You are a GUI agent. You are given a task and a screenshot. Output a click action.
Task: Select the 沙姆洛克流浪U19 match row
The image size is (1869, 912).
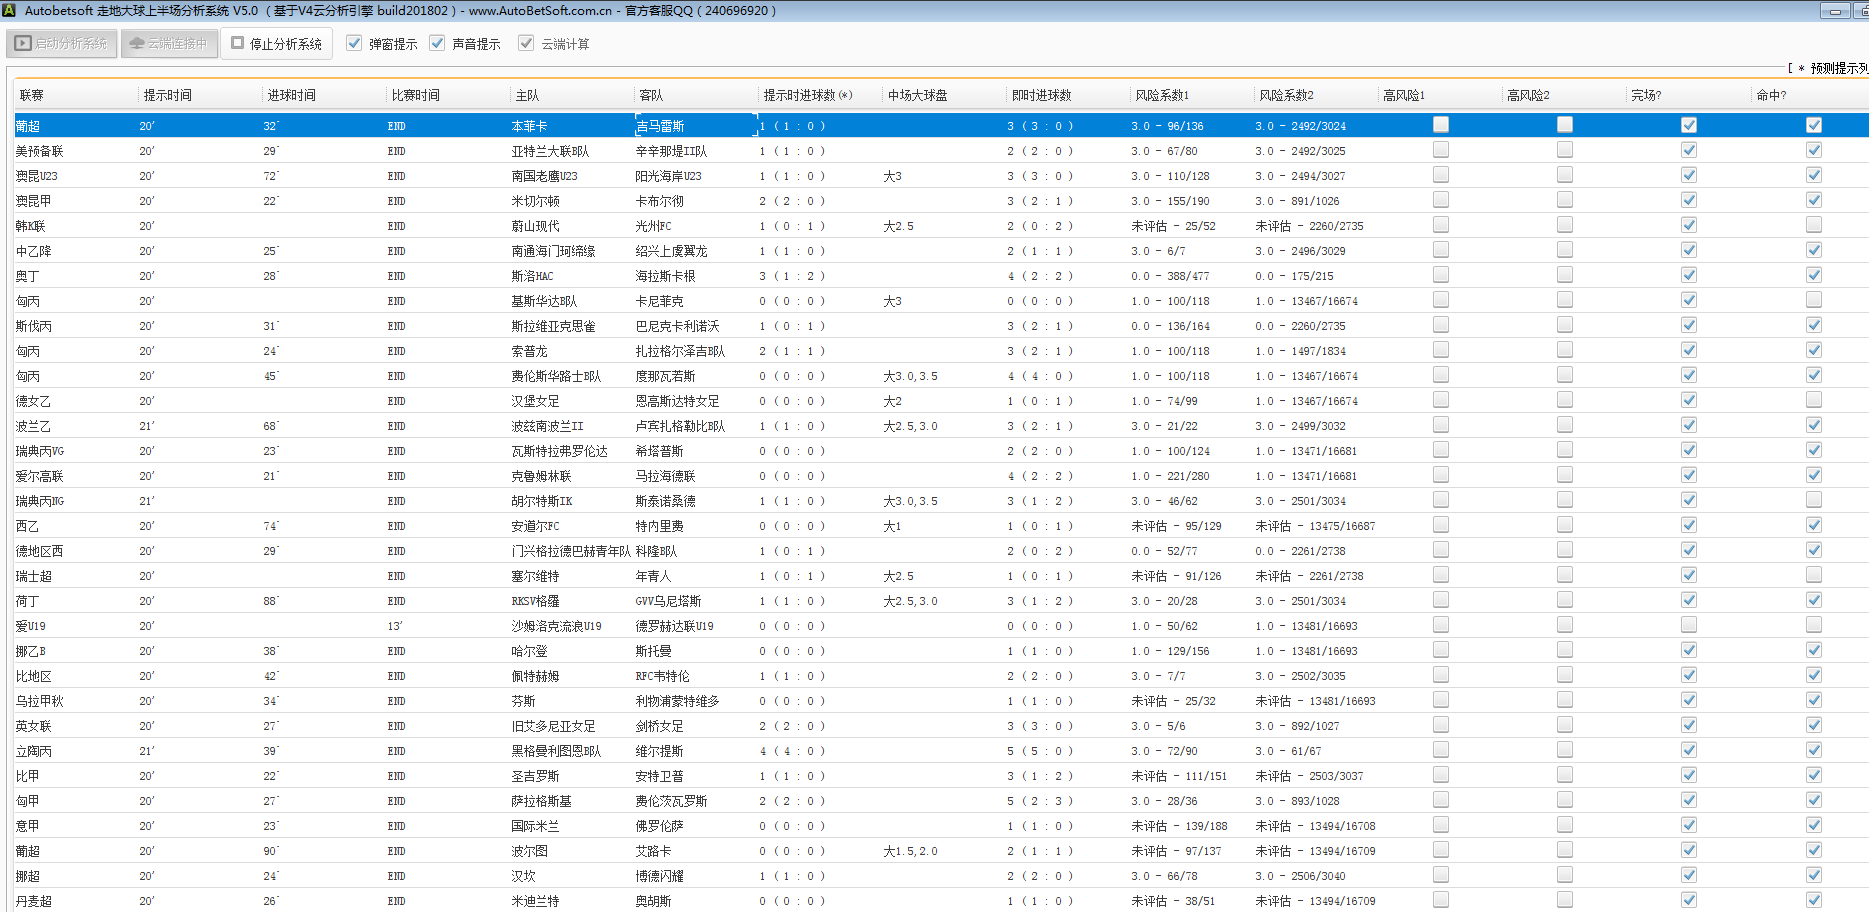[x=556, y=626]
